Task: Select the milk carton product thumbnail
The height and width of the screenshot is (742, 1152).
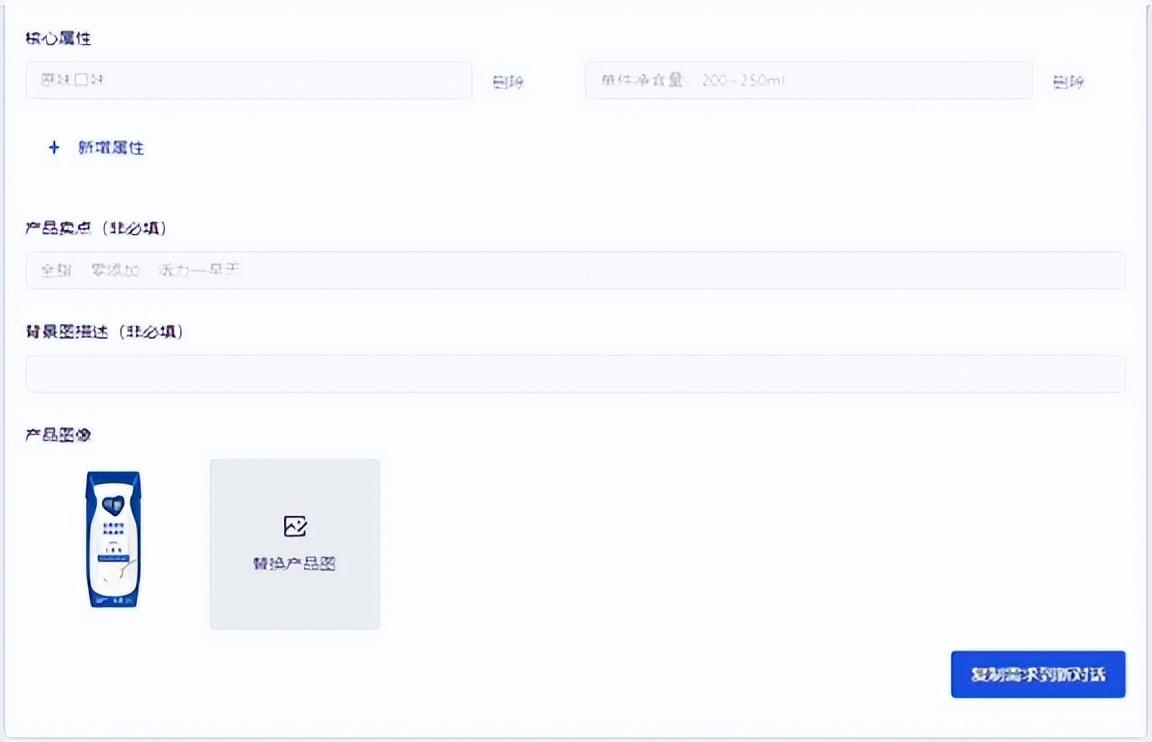Action: click(x=112, y=540)
